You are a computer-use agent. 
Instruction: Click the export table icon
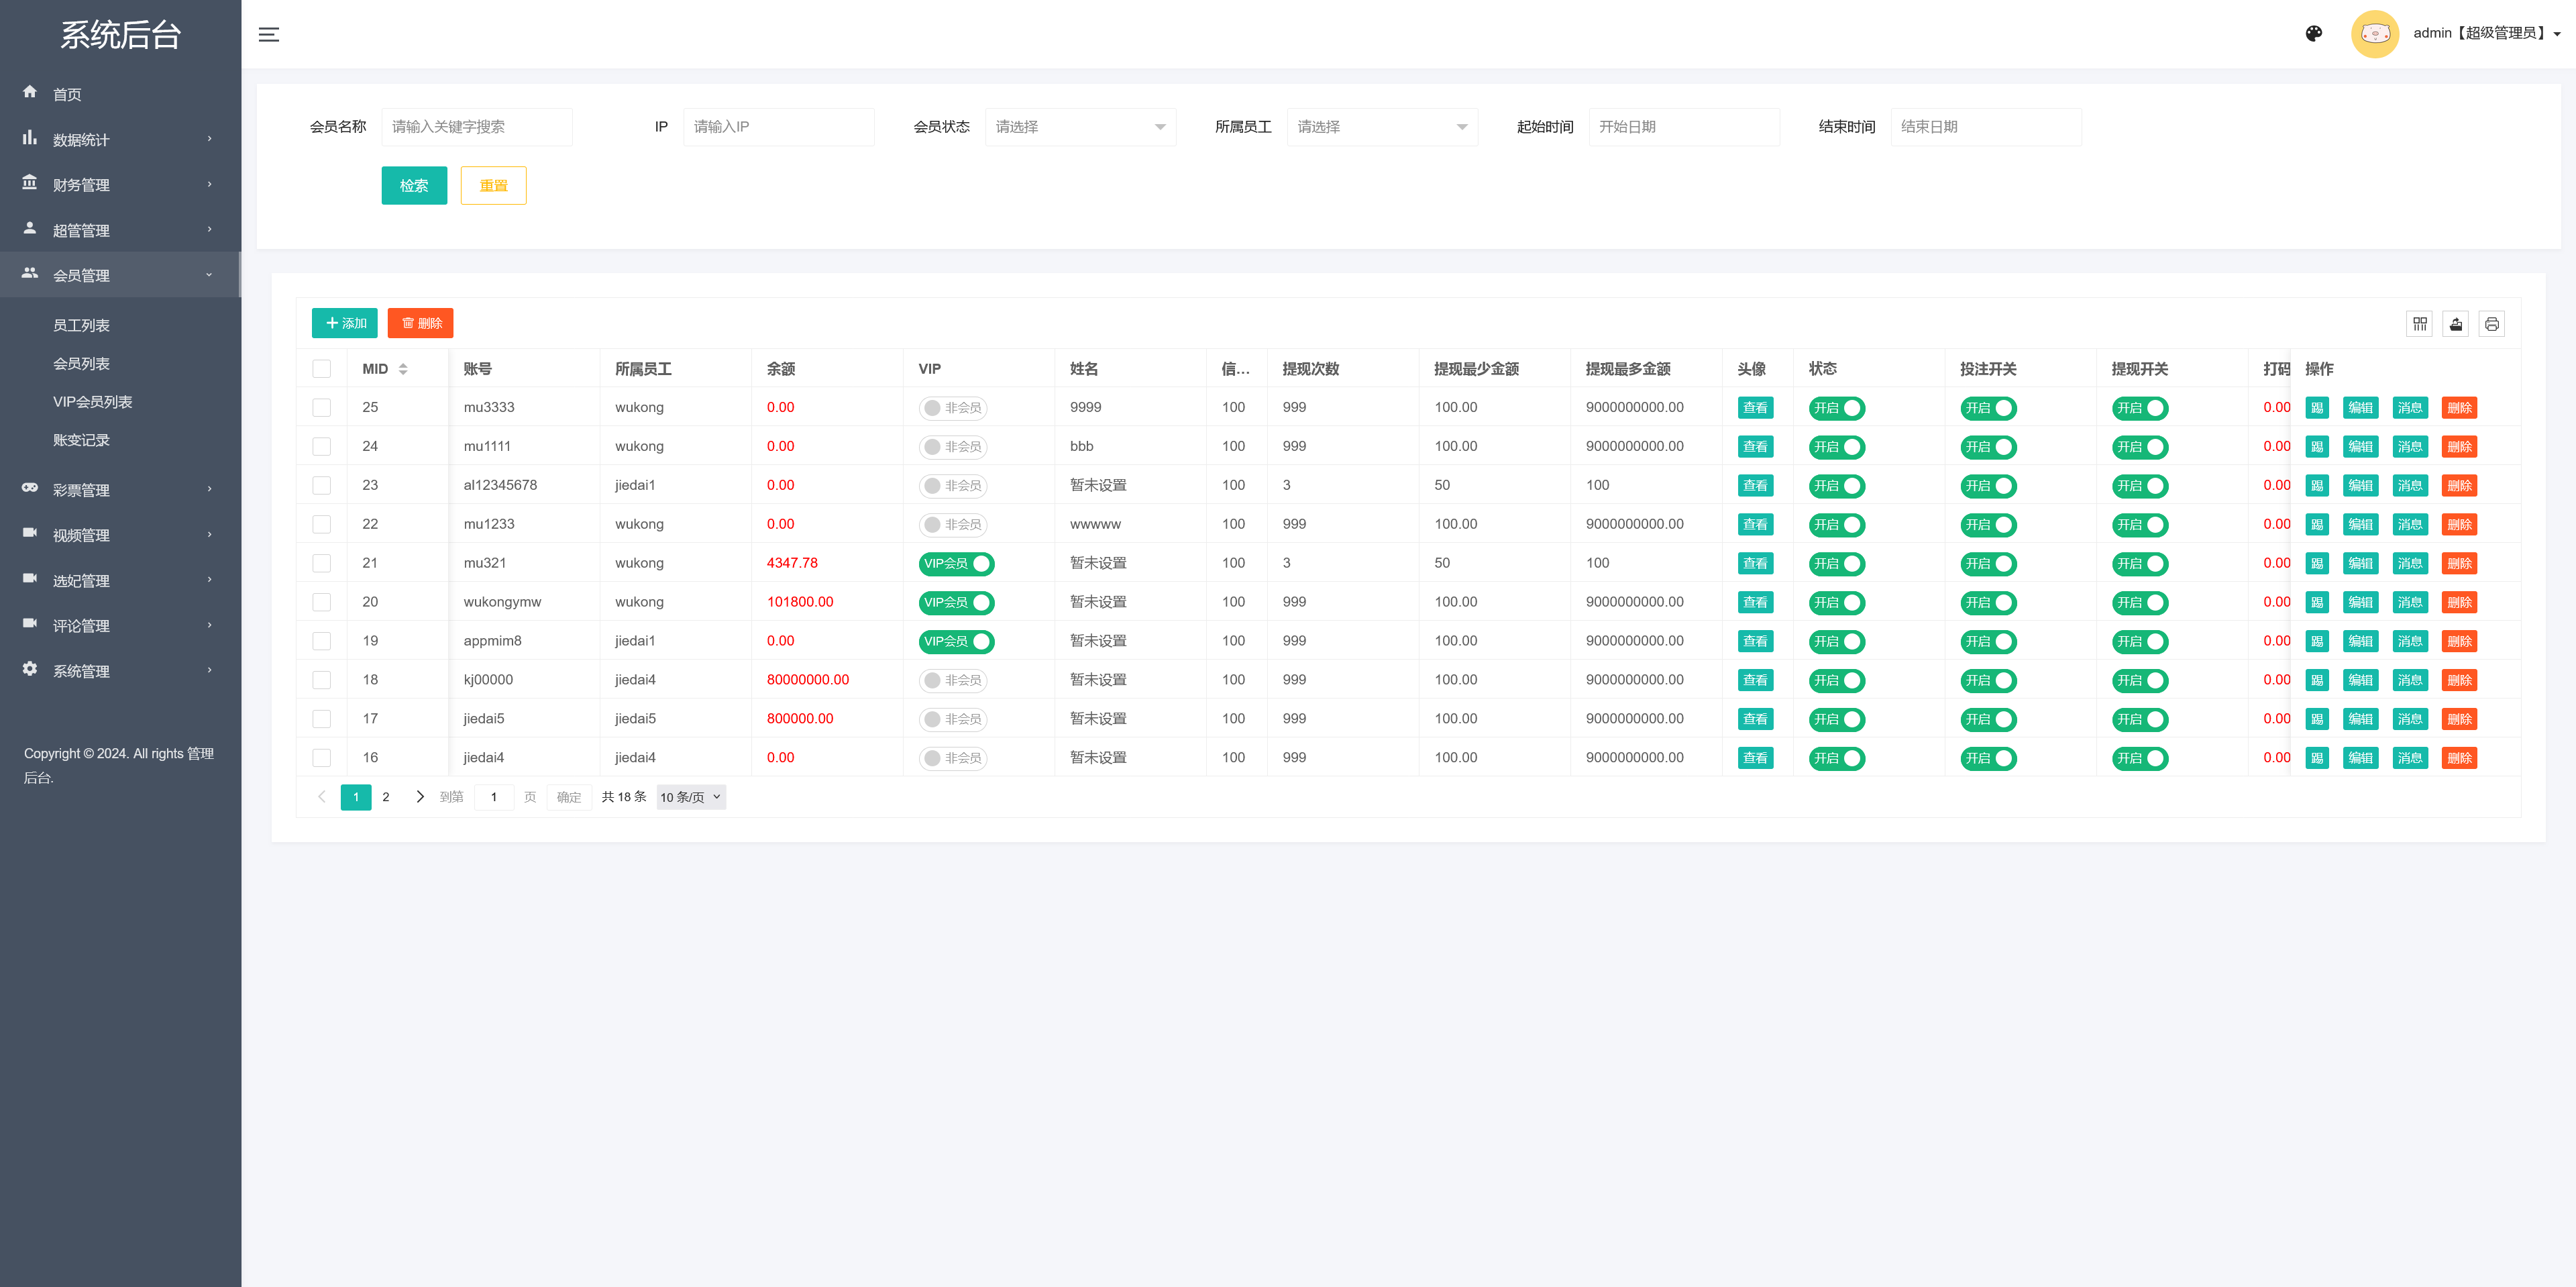pos(2455,323)
